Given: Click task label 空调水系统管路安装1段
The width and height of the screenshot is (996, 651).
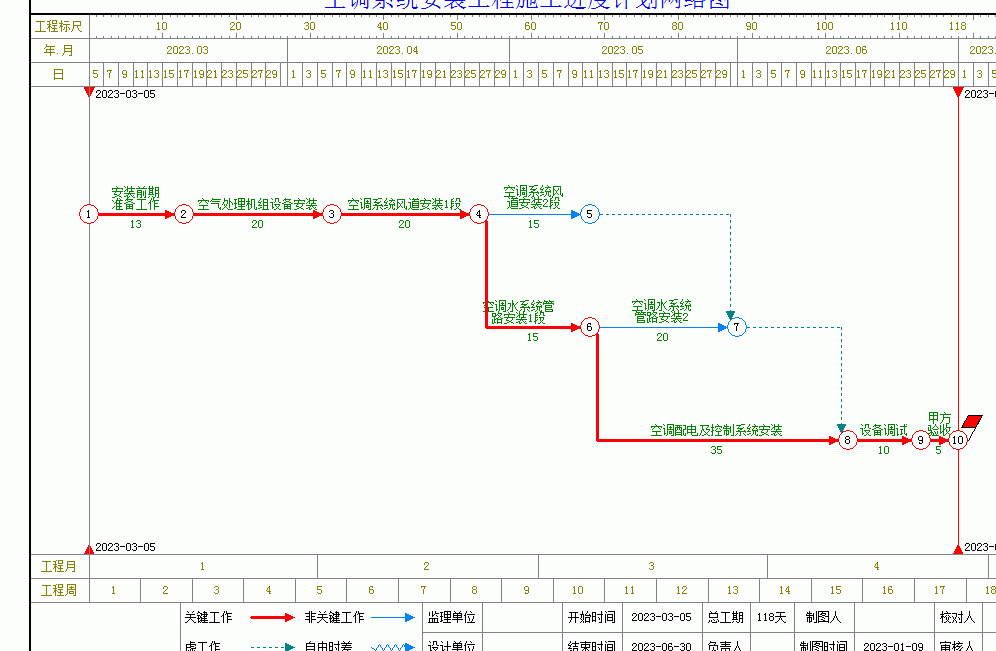Looking at the screenshot, I should [x=518, y=312].
